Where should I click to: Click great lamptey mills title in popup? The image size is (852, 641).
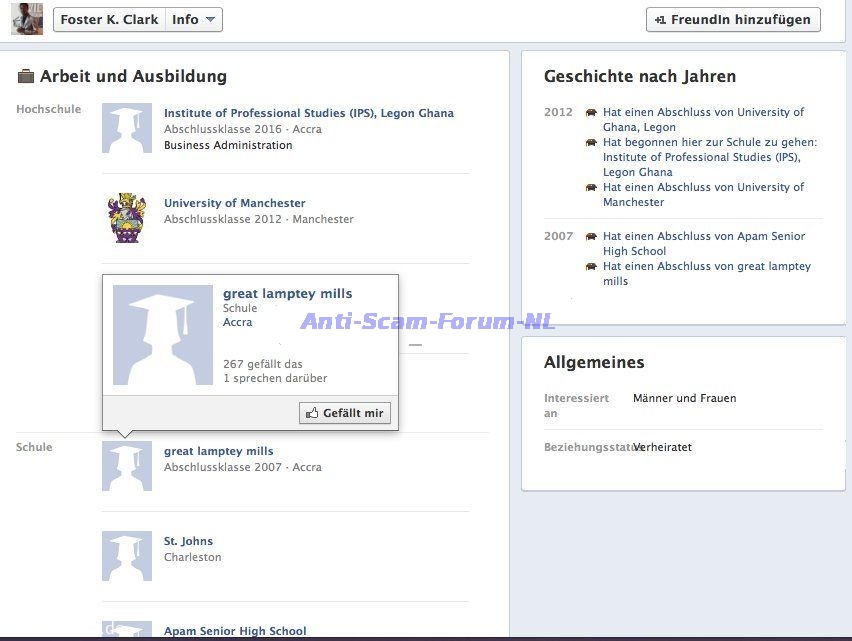pos(287,293)
